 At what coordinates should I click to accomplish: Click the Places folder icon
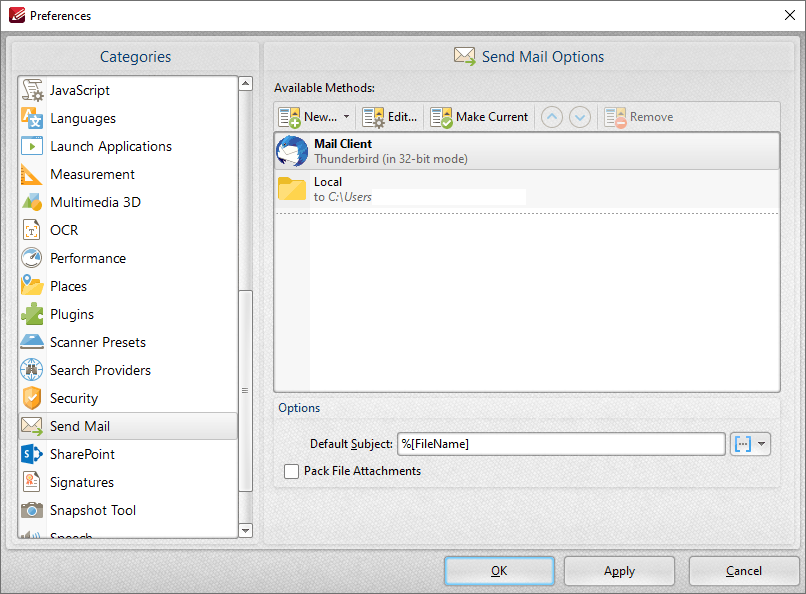32,286
